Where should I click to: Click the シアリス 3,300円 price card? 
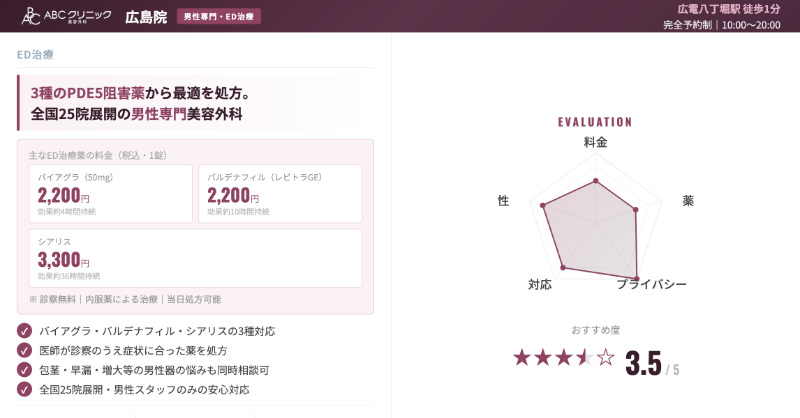(195, 258)
